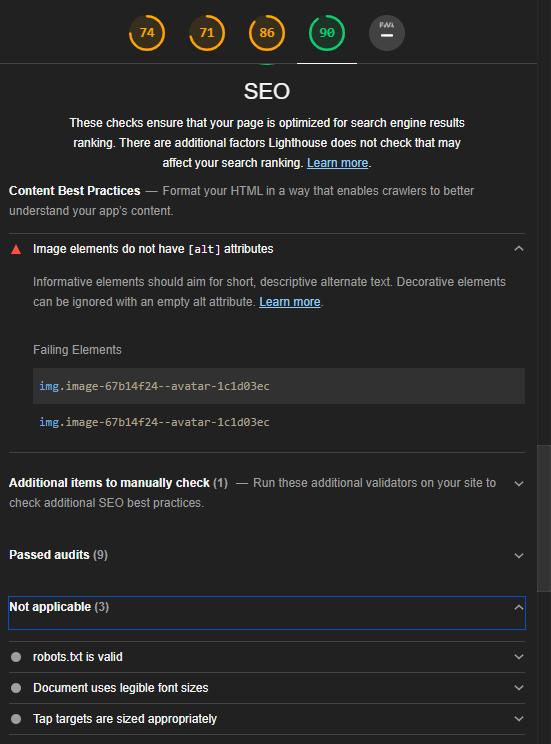Open Learn more link under SEO description
551x744 pixels.
pyautogui.click(x=337, y=163)
